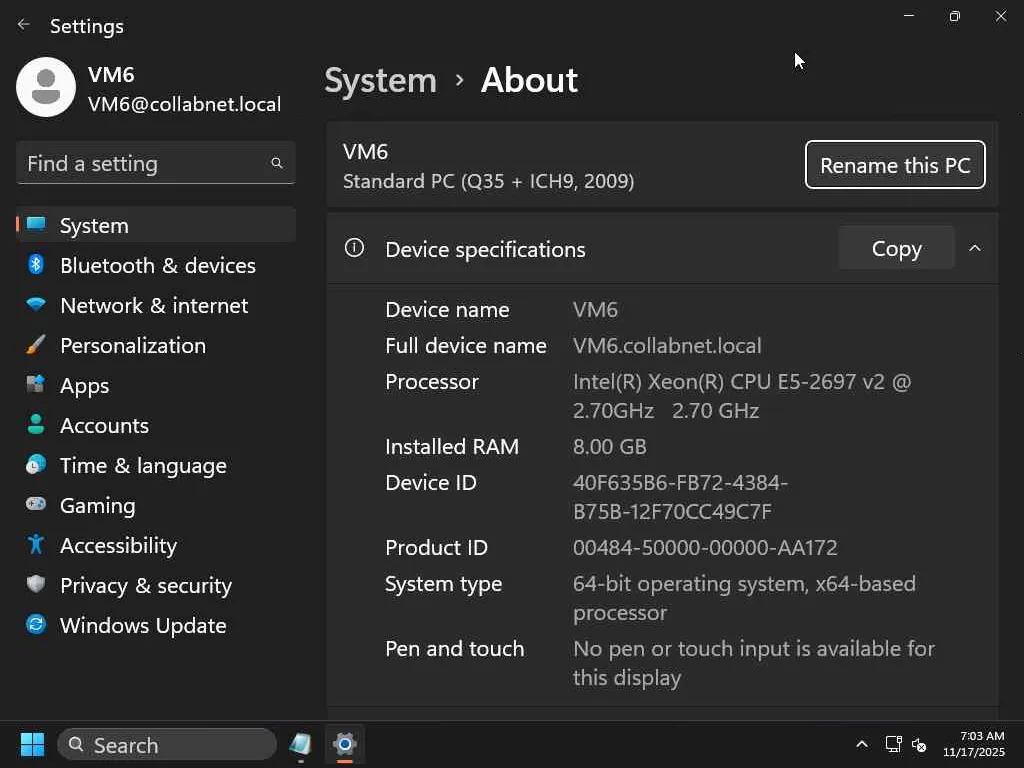
Task: Click the Rename this PC button
Action: [895, 165]
